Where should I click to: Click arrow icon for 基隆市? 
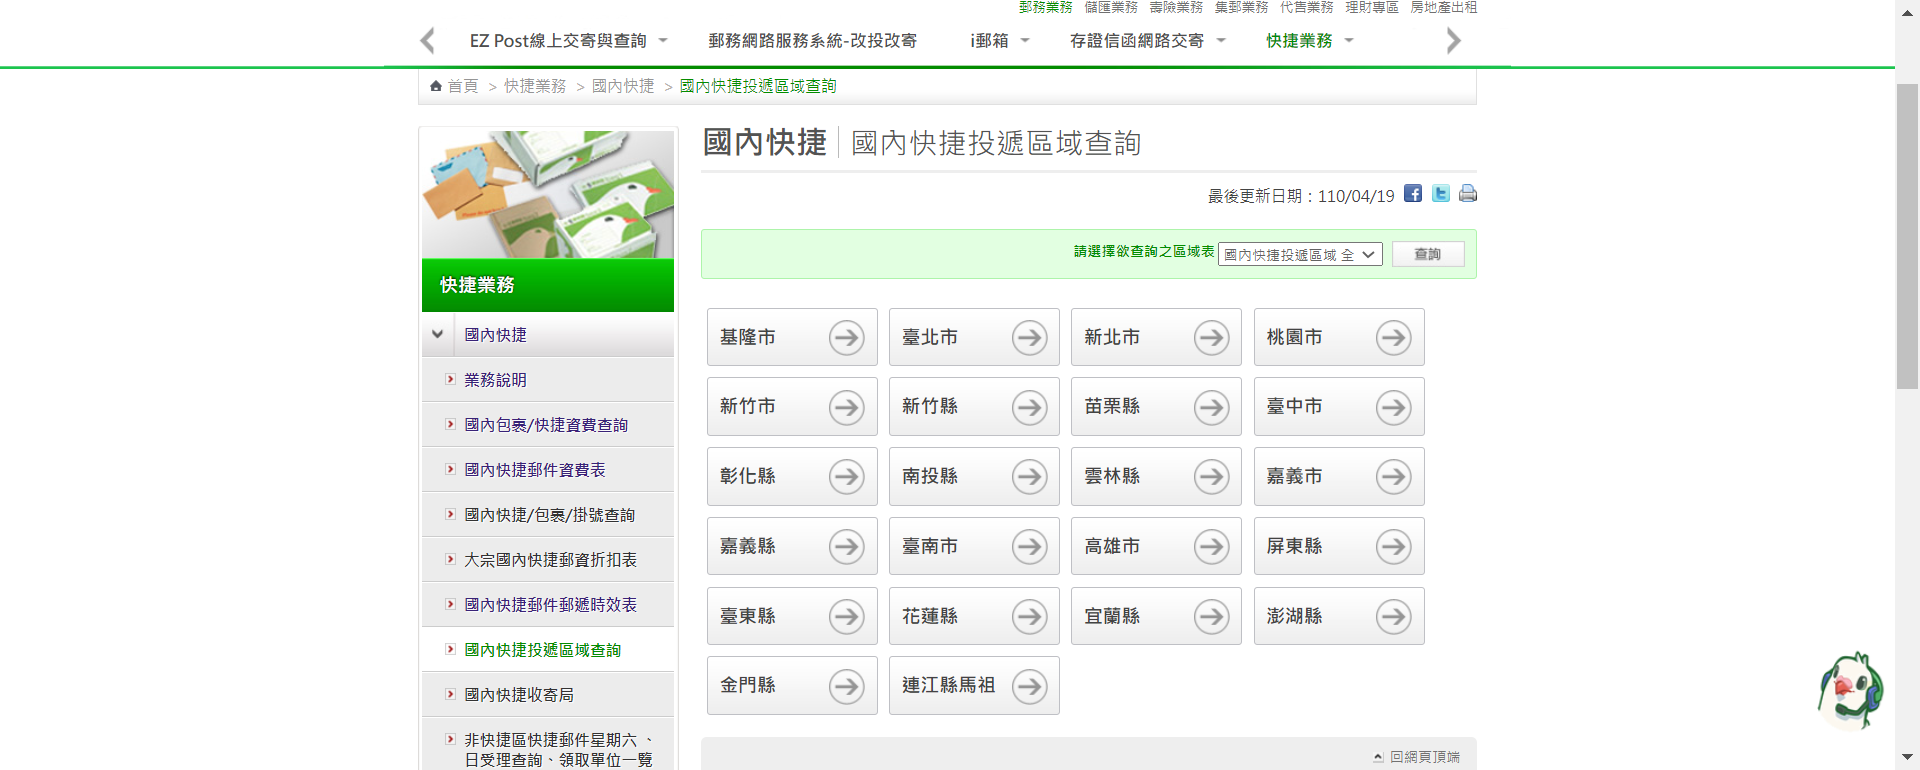click(x=846, y=338)
